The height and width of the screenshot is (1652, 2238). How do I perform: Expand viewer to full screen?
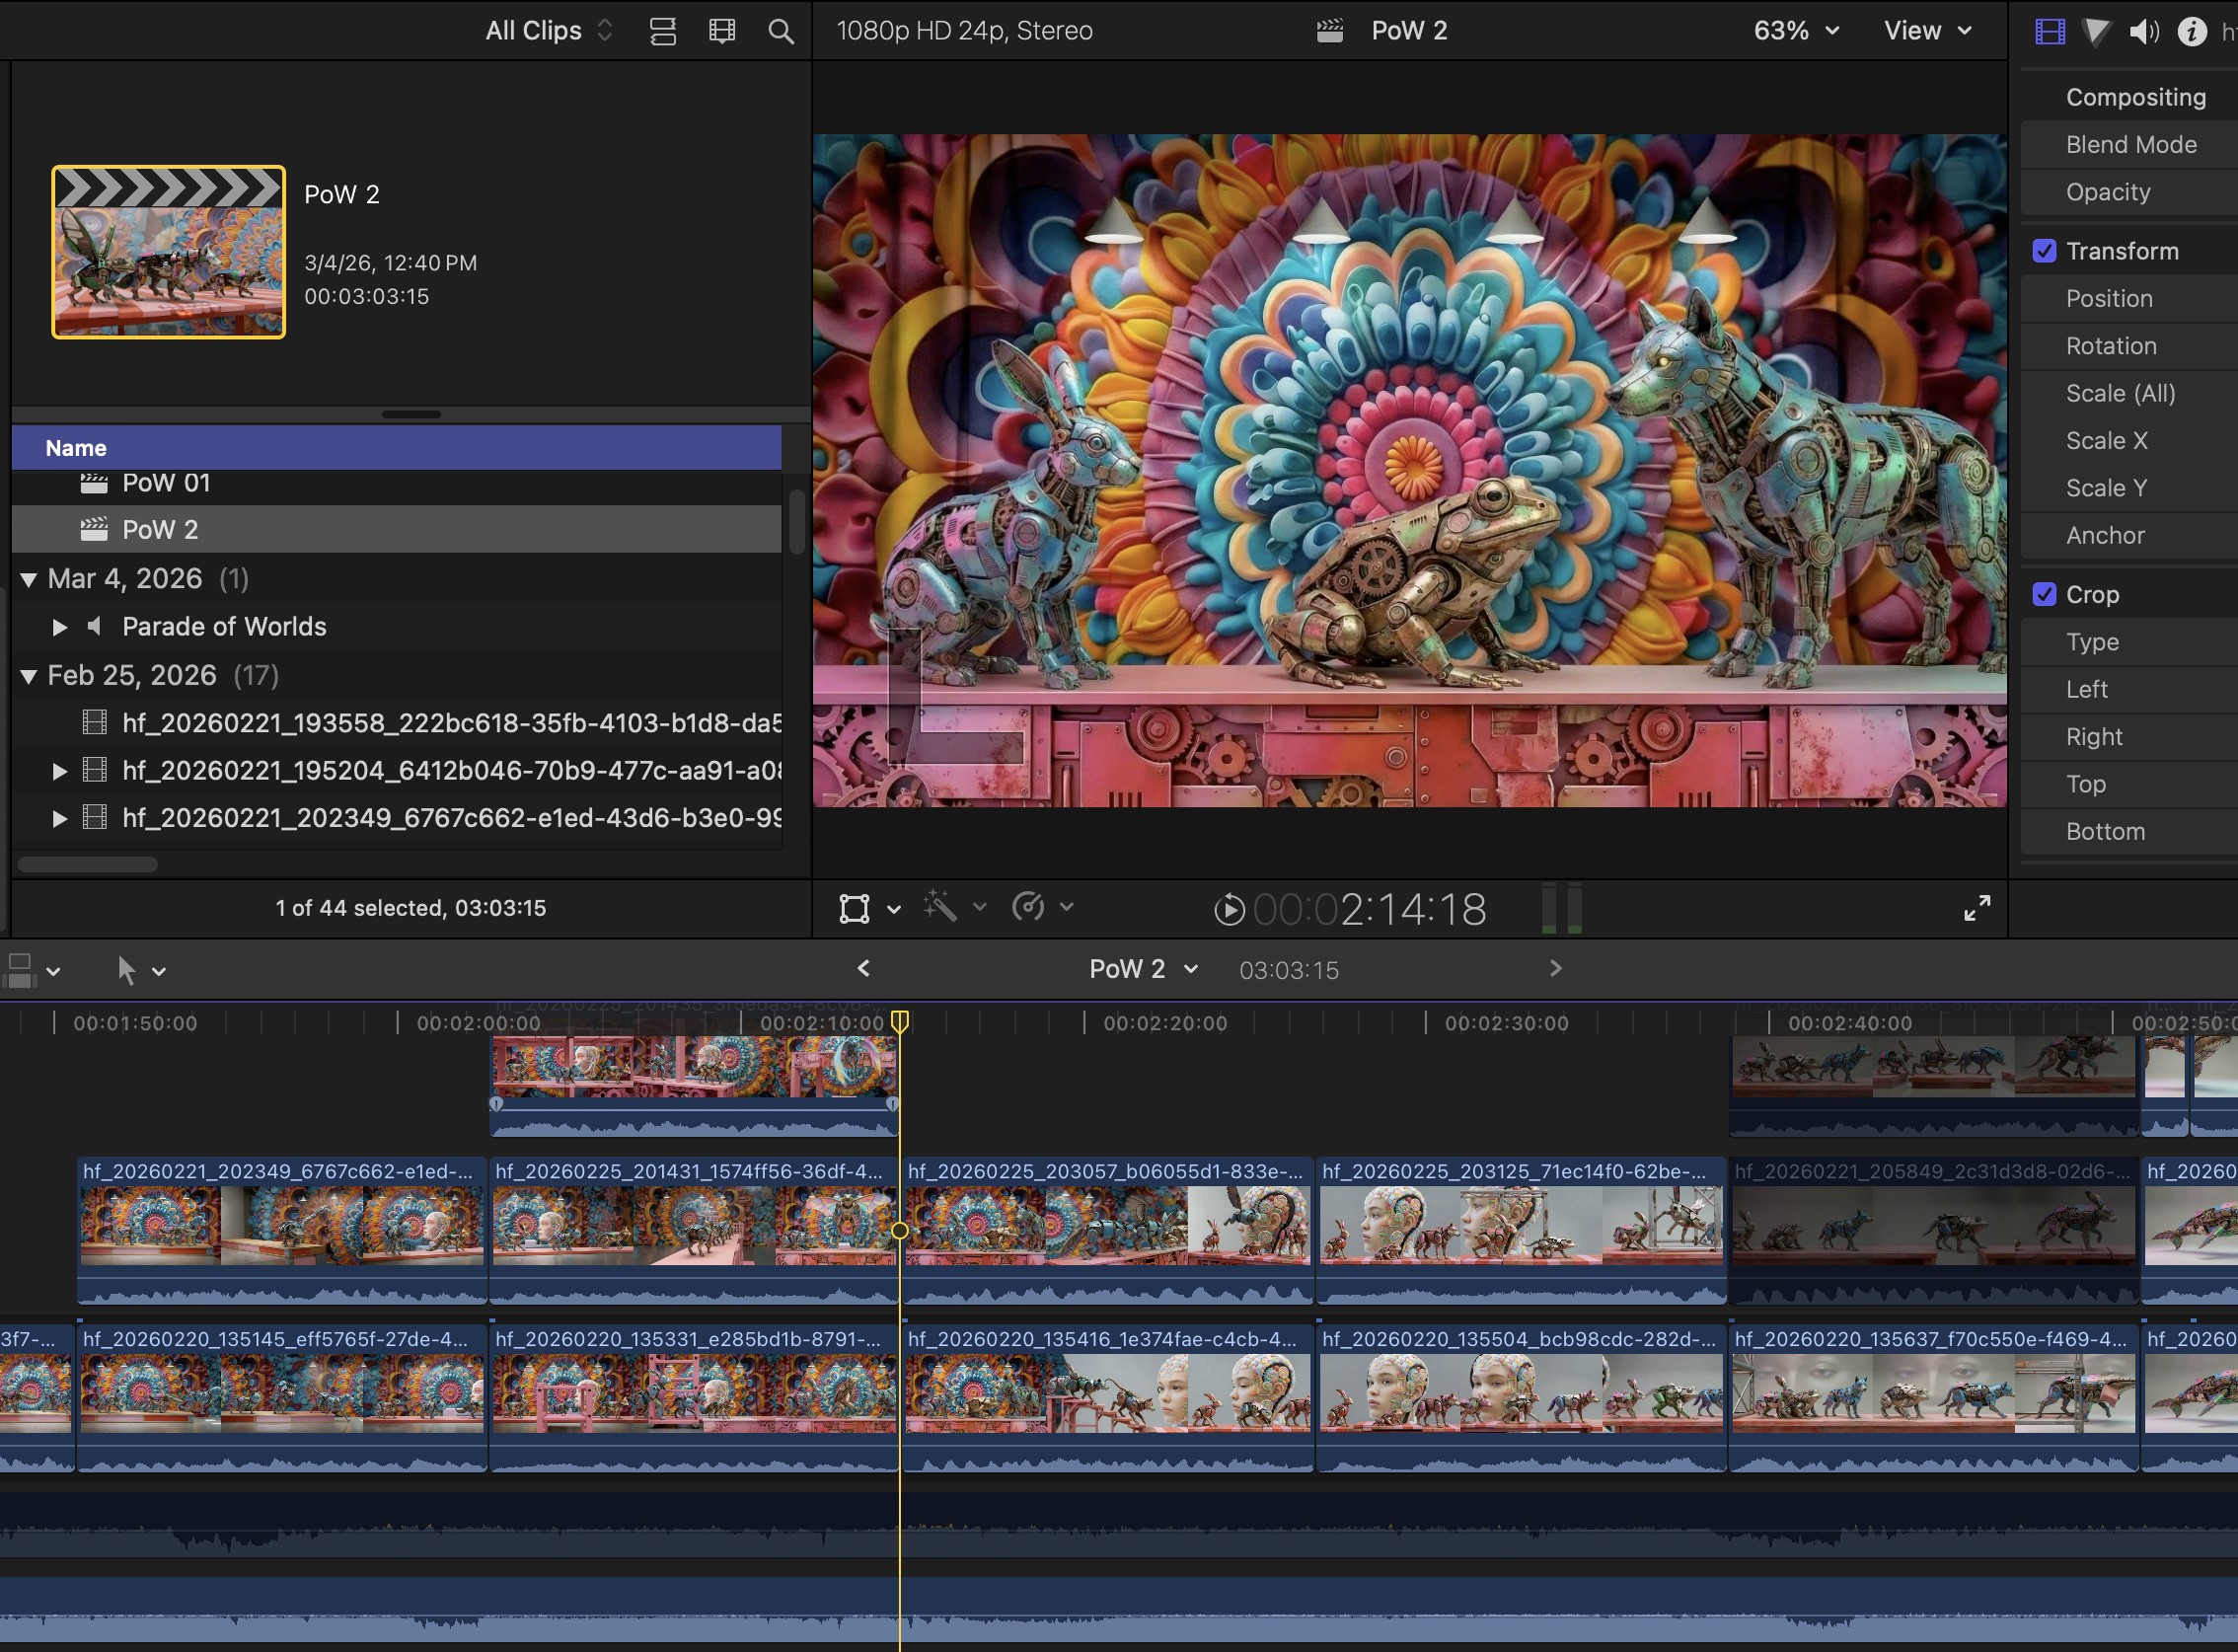point(1977,908)
